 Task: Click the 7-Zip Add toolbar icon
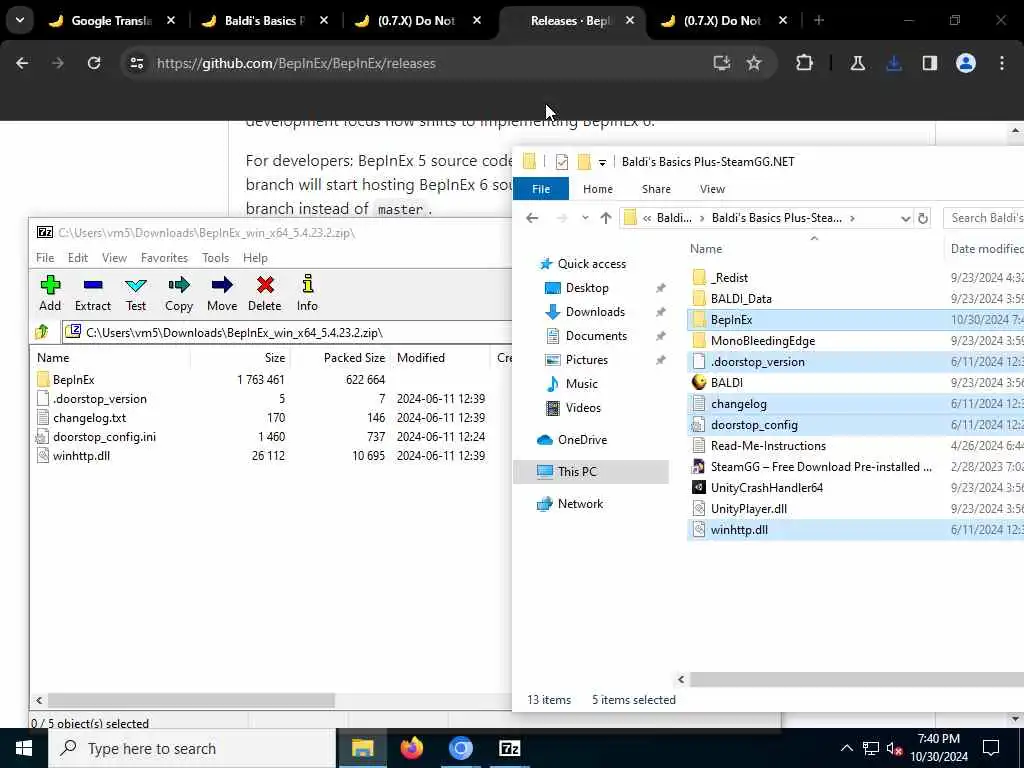pos(50,293)
